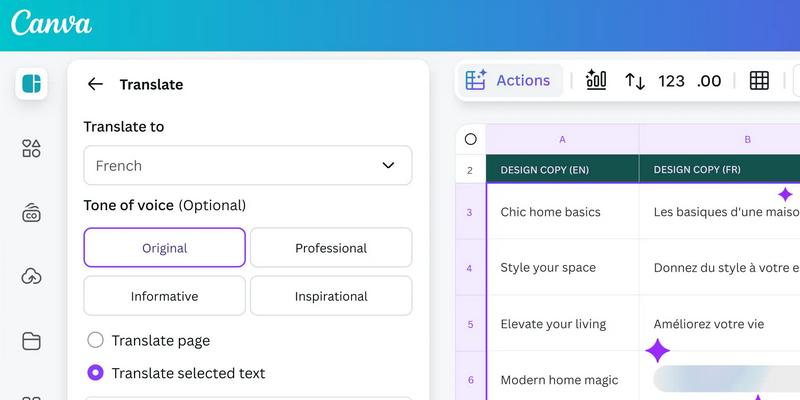Choose the Professional tone button
800x400 pixels.
tap(330, 248)
